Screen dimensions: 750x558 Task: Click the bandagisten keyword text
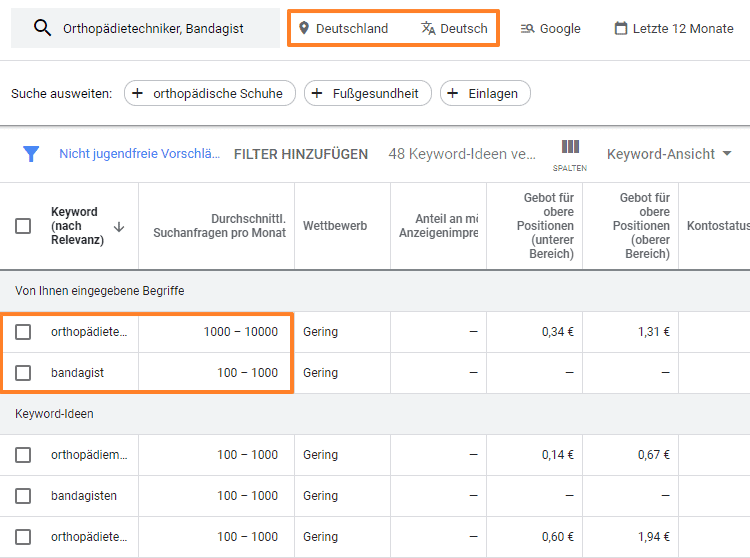click(x=84, y=496)
